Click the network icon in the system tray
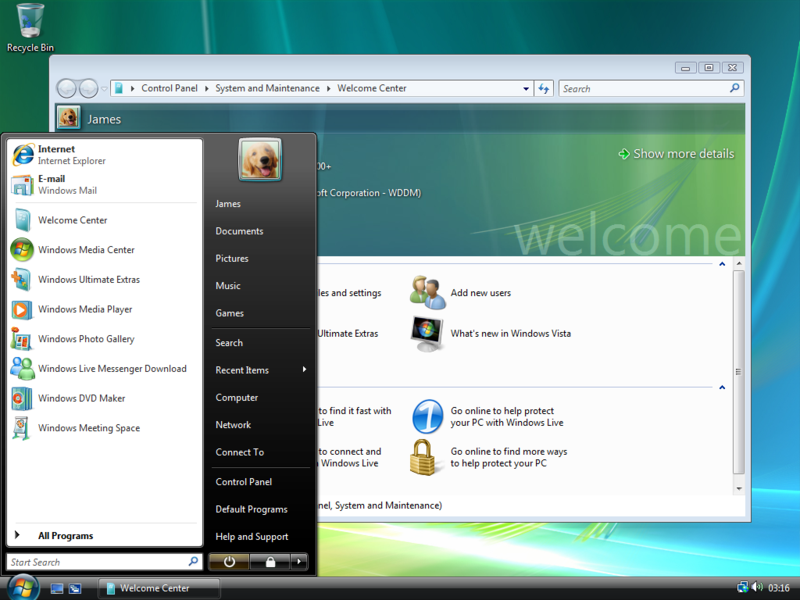Screen dimensions: 800x600 (x=743, y=587)
